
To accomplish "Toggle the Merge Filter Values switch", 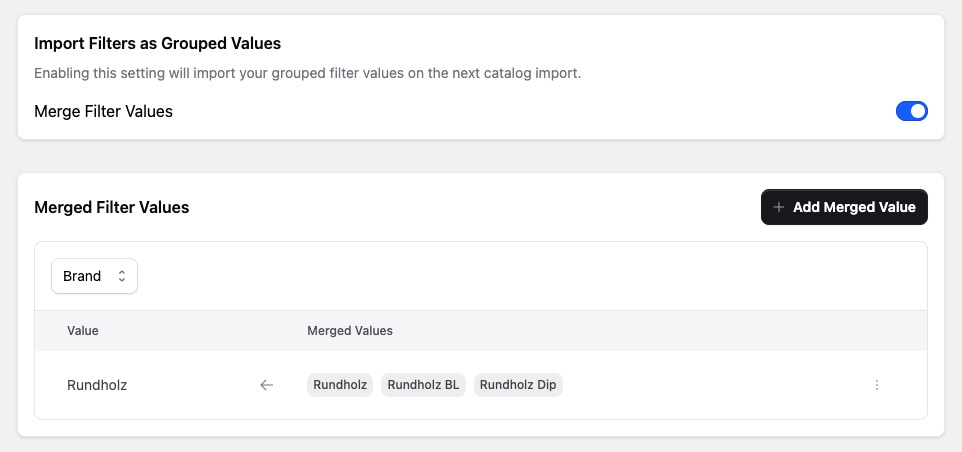I will pyautogui.click(x=911, y=111).
